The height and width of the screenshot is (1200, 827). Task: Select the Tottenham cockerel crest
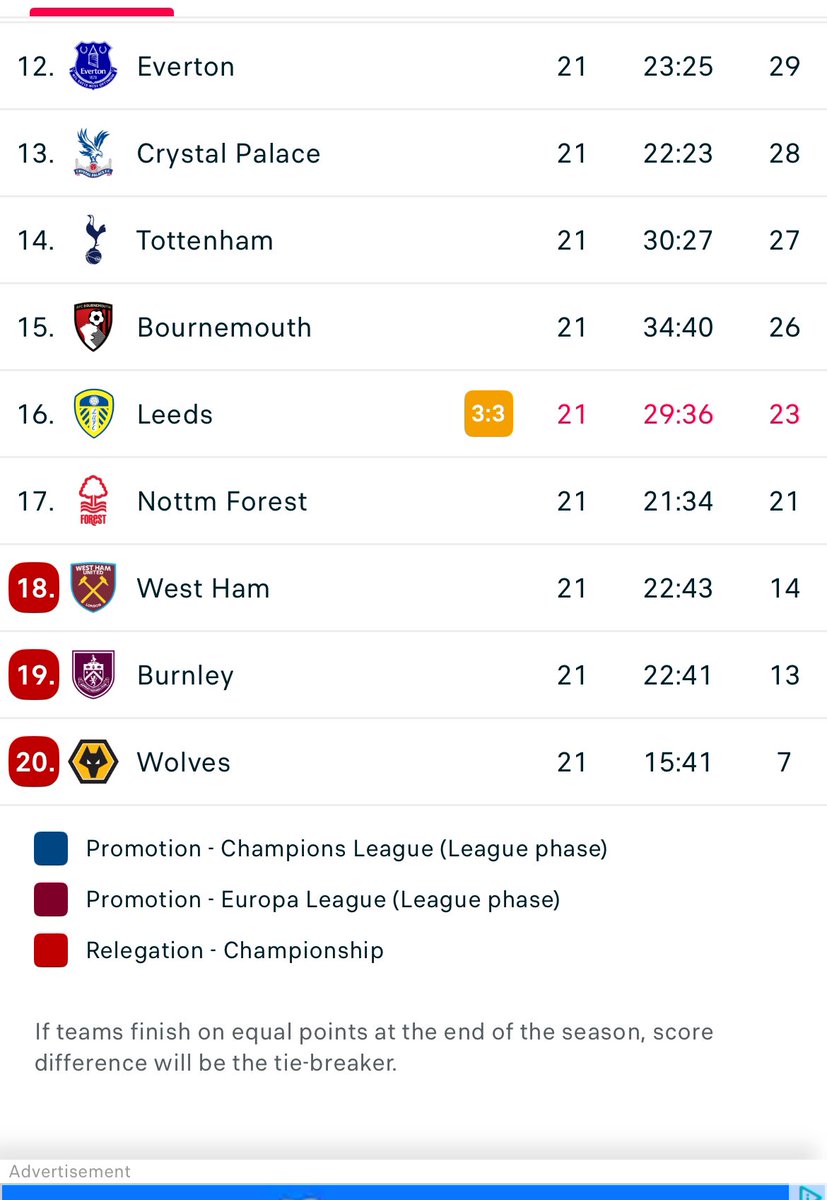(94, 240)
